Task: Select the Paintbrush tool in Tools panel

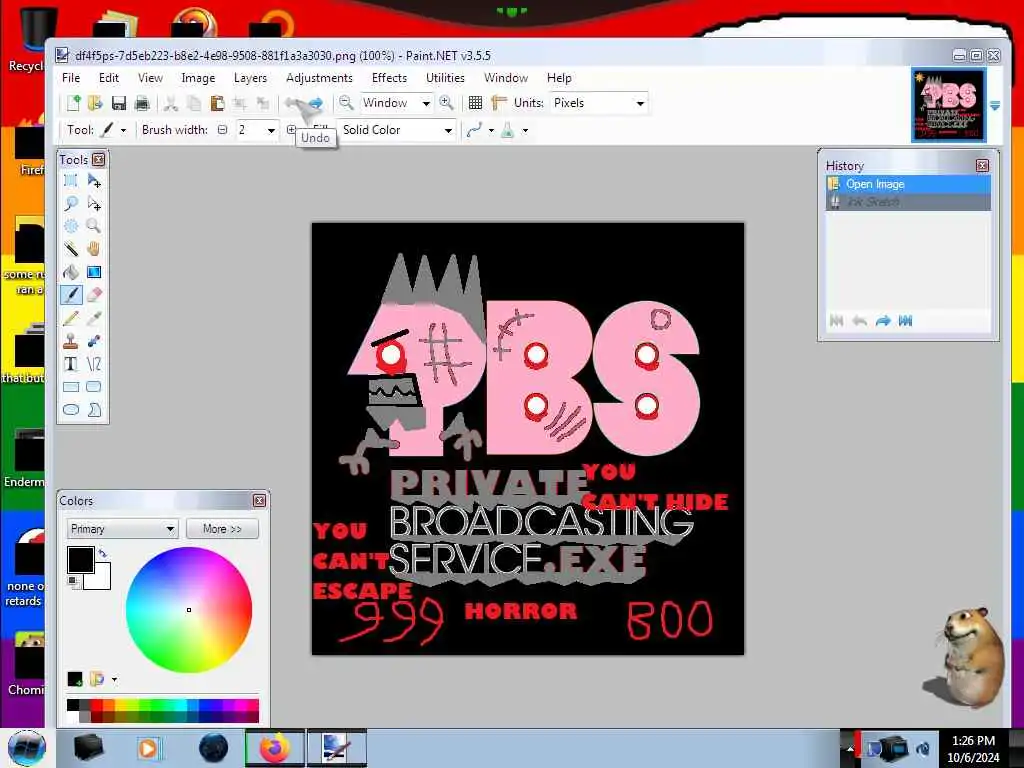Action: tap(71, 295)
